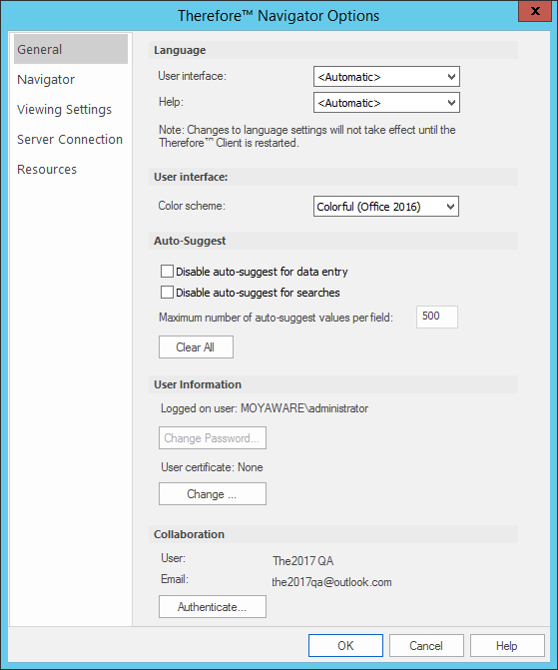Open the Help language dropdown
Screen dimensions: 558x670
click(386, 103)
